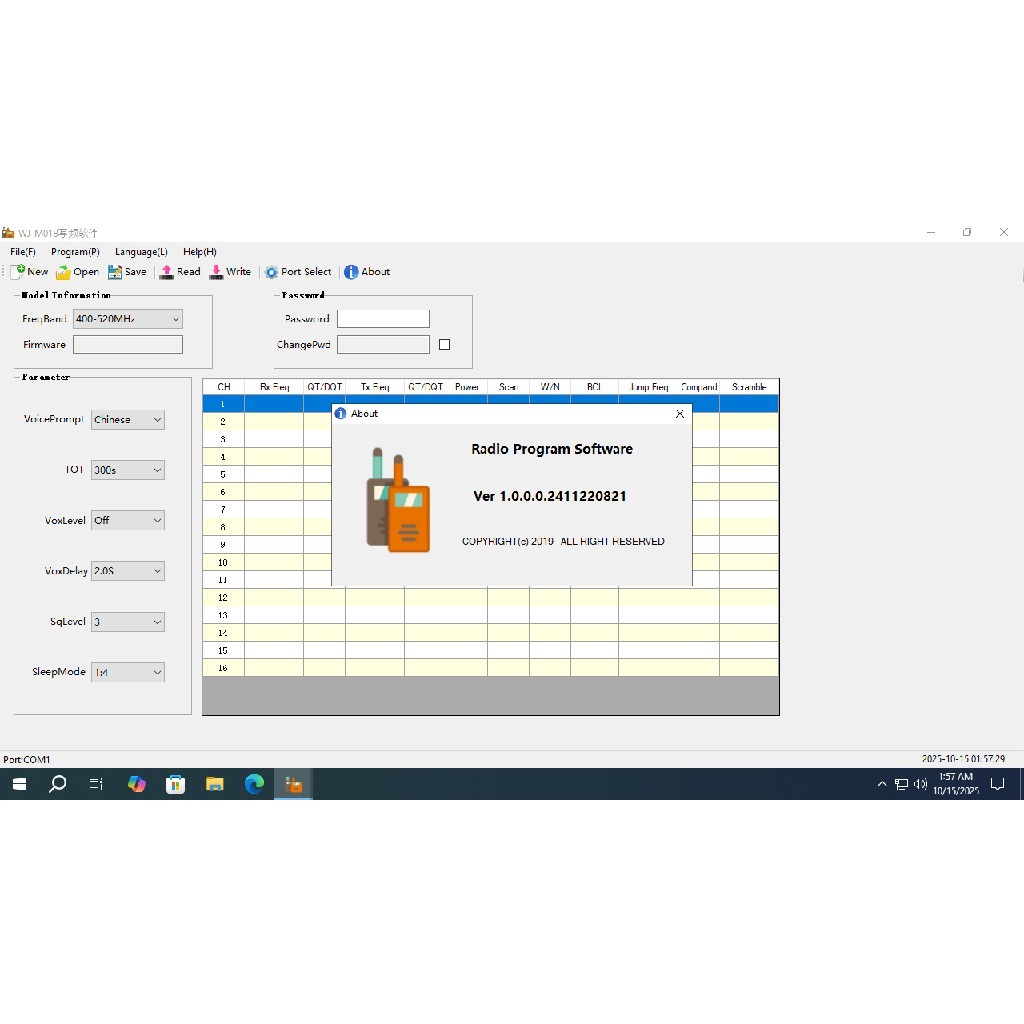The height and width of the screenshot is (1024, 1024).
Task: Click the Read from radio icon
Action: tap(167, 272)
